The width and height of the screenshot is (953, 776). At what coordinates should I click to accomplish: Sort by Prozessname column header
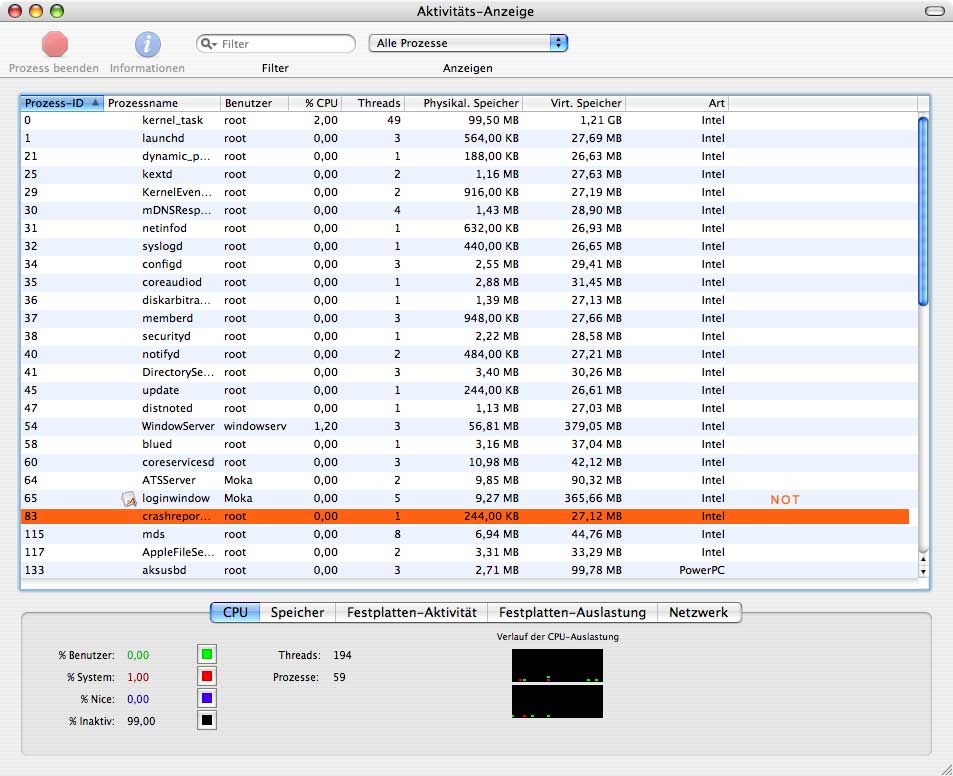(x=162, y=103)
